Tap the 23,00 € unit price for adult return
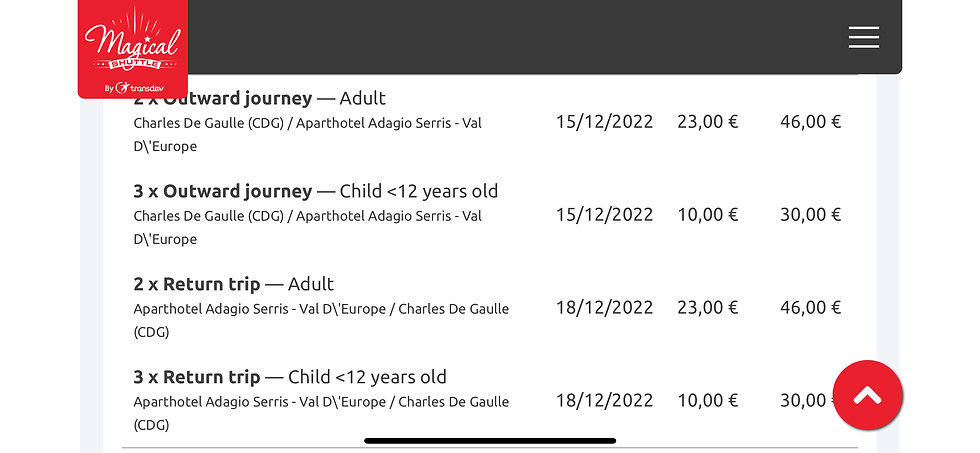 pyautogui.click(x=708, y=307)
